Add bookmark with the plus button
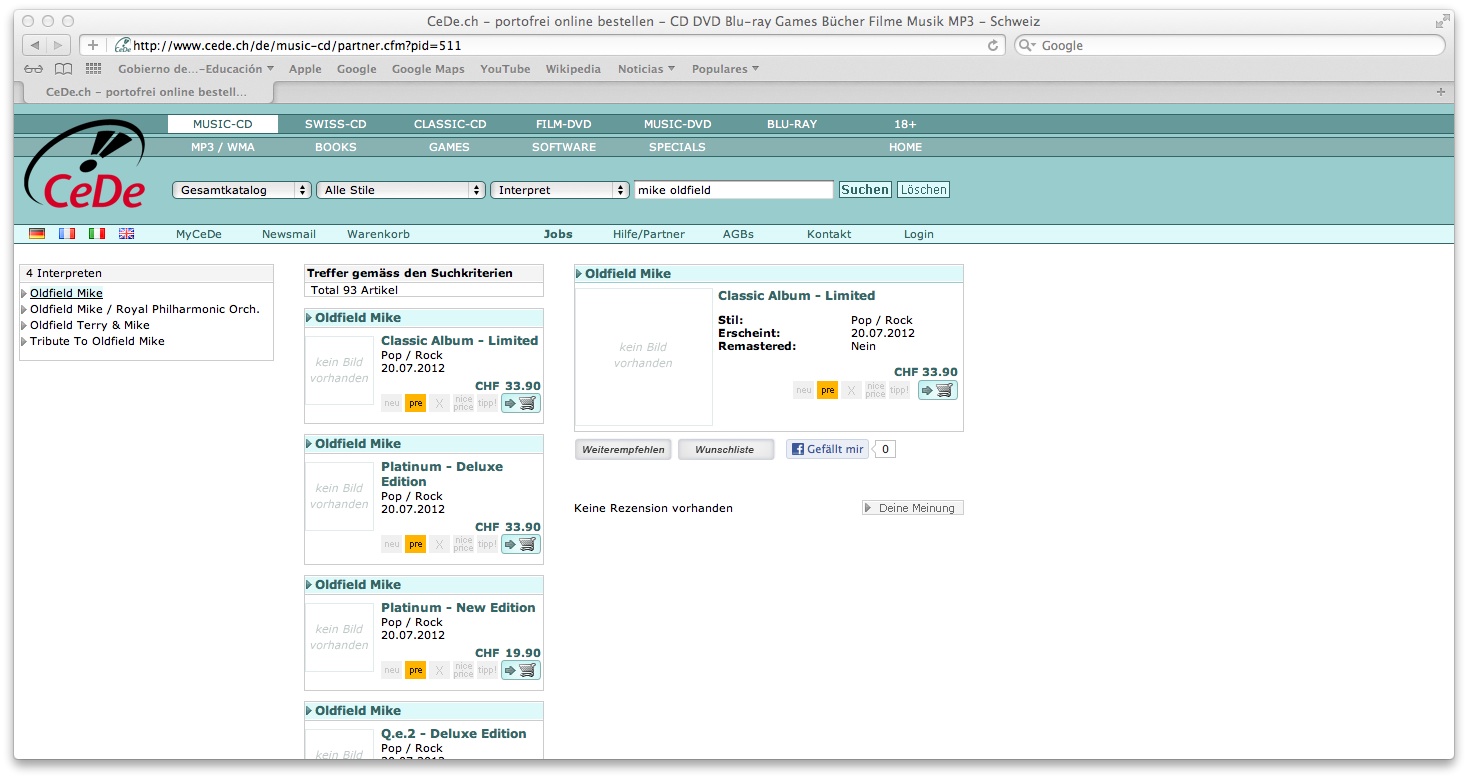 coord(93,45)
